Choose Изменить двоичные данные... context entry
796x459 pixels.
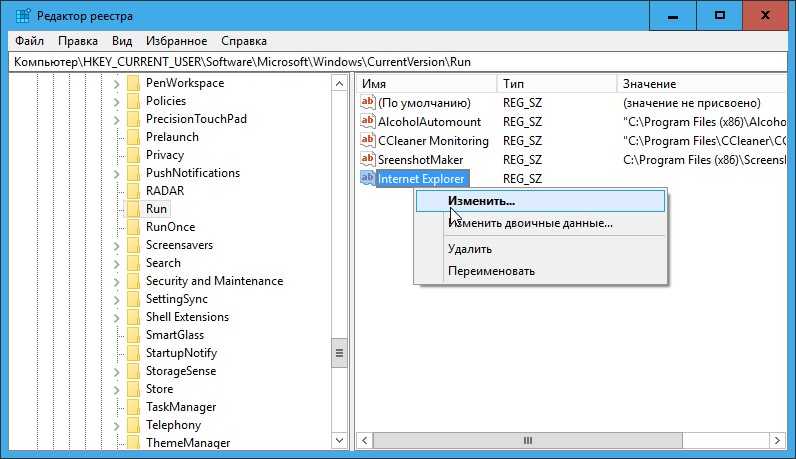(540, 223)
